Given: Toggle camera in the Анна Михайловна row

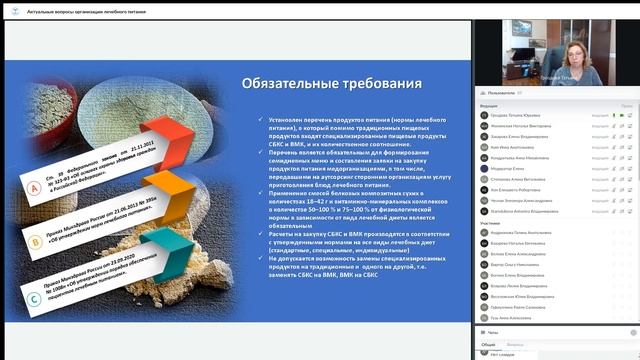Looking at the screenshot, I should pyautogui.click(x=622, y=158).
